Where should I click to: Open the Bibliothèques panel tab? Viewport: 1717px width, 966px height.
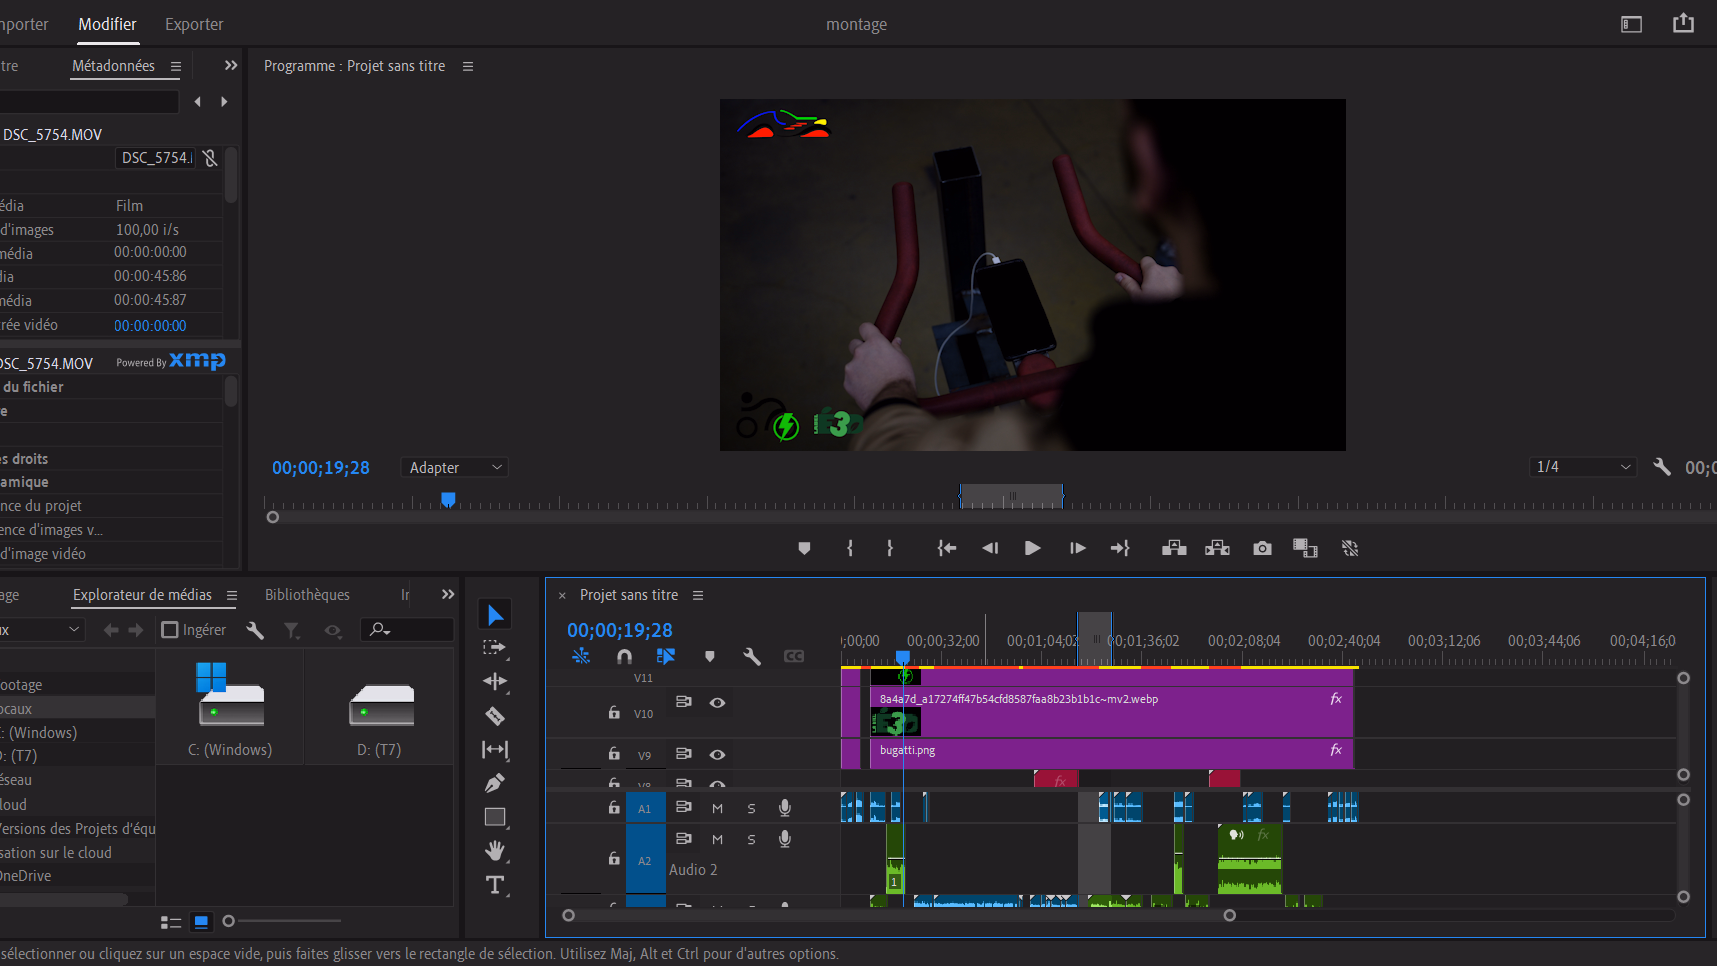click(307, 595)
